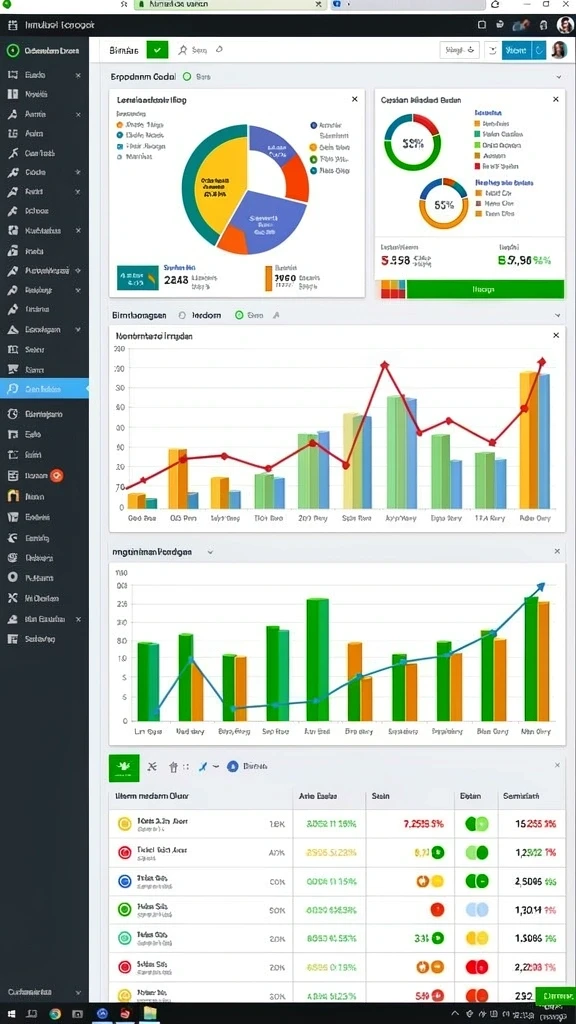Click the blue circular icon in the table toolbar

coord(232,767)
